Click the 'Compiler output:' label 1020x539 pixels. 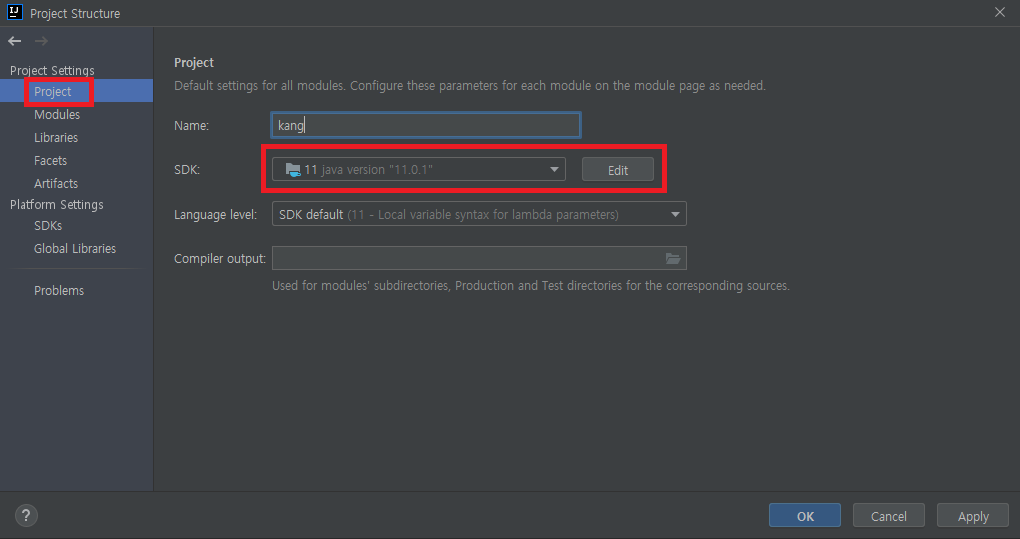click(220, 259)
